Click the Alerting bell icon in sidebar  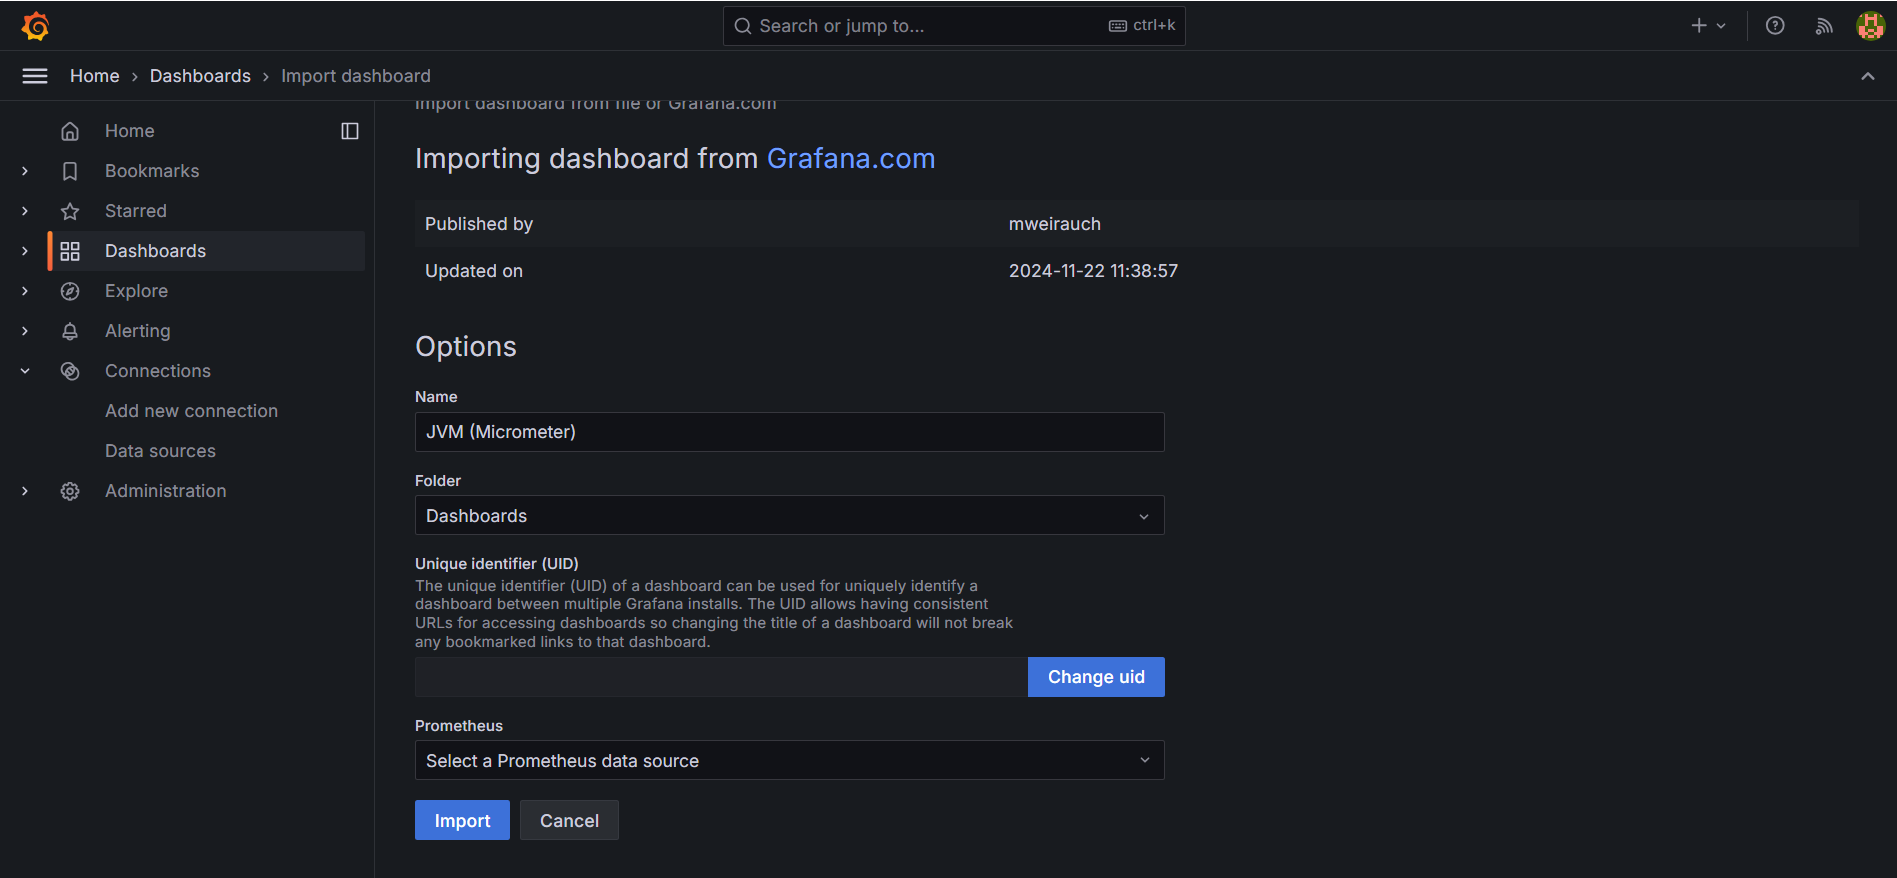[x=70, y=331]
